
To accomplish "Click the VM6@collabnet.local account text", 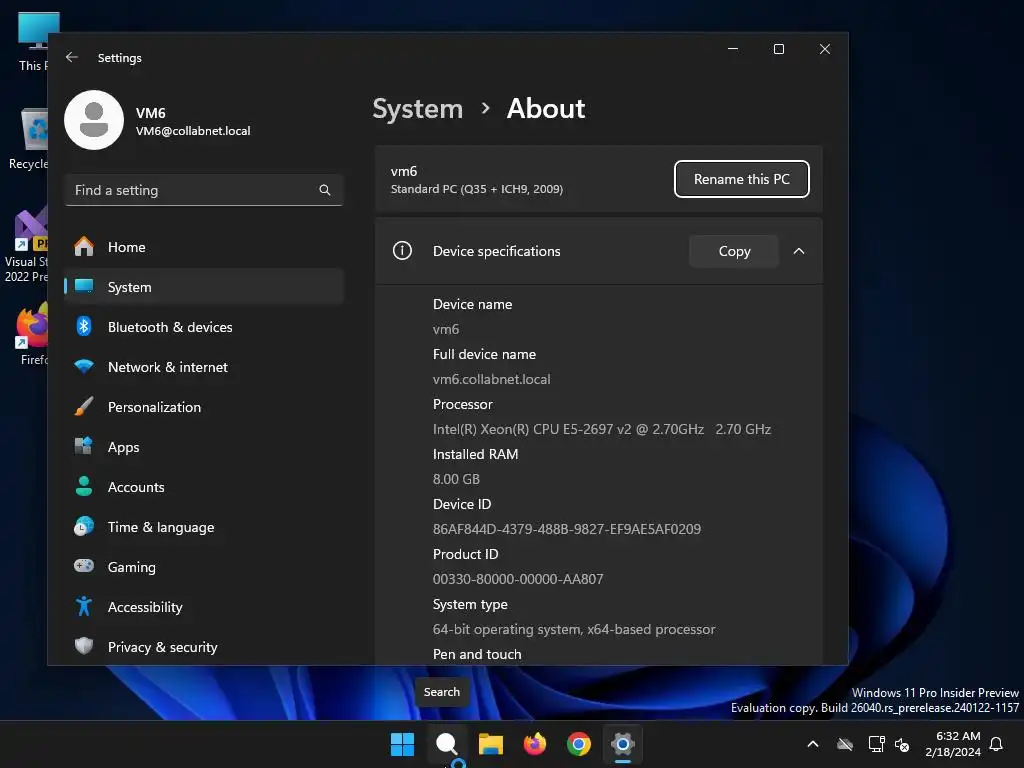I will pos(193,131).
